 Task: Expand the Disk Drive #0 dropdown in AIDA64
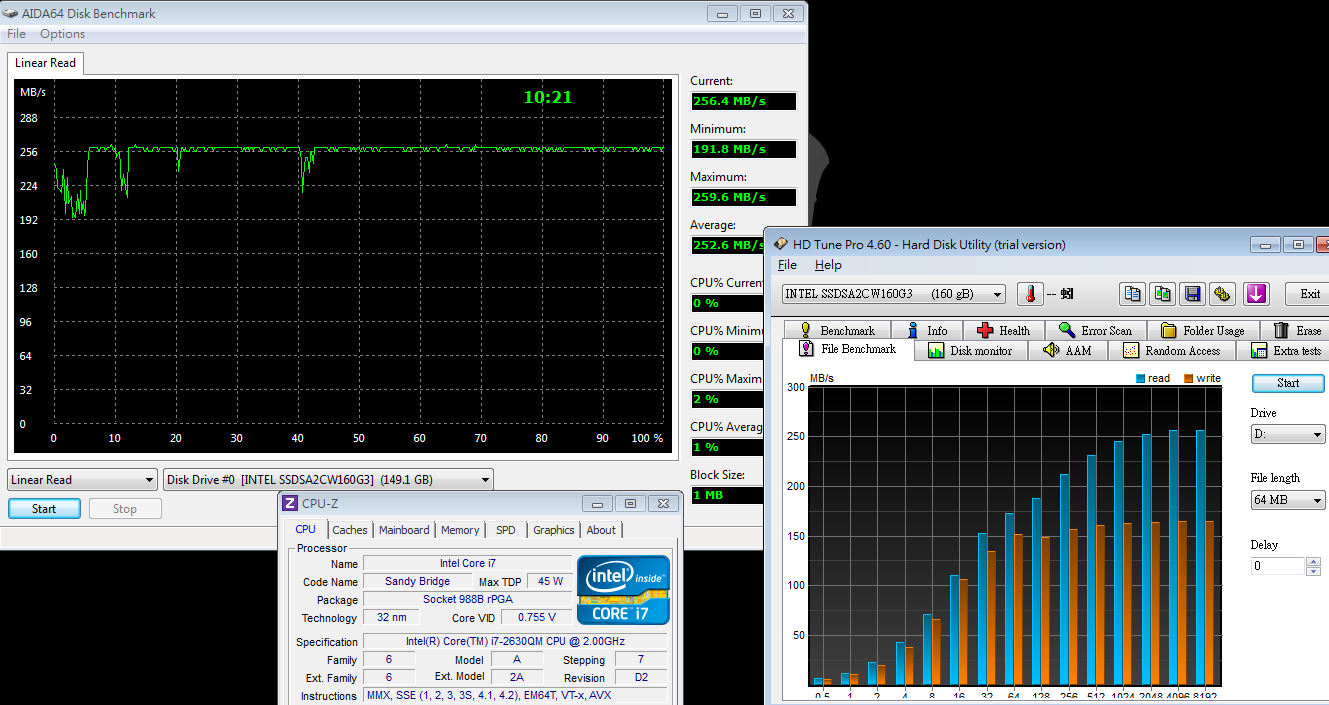coord(485,480)
